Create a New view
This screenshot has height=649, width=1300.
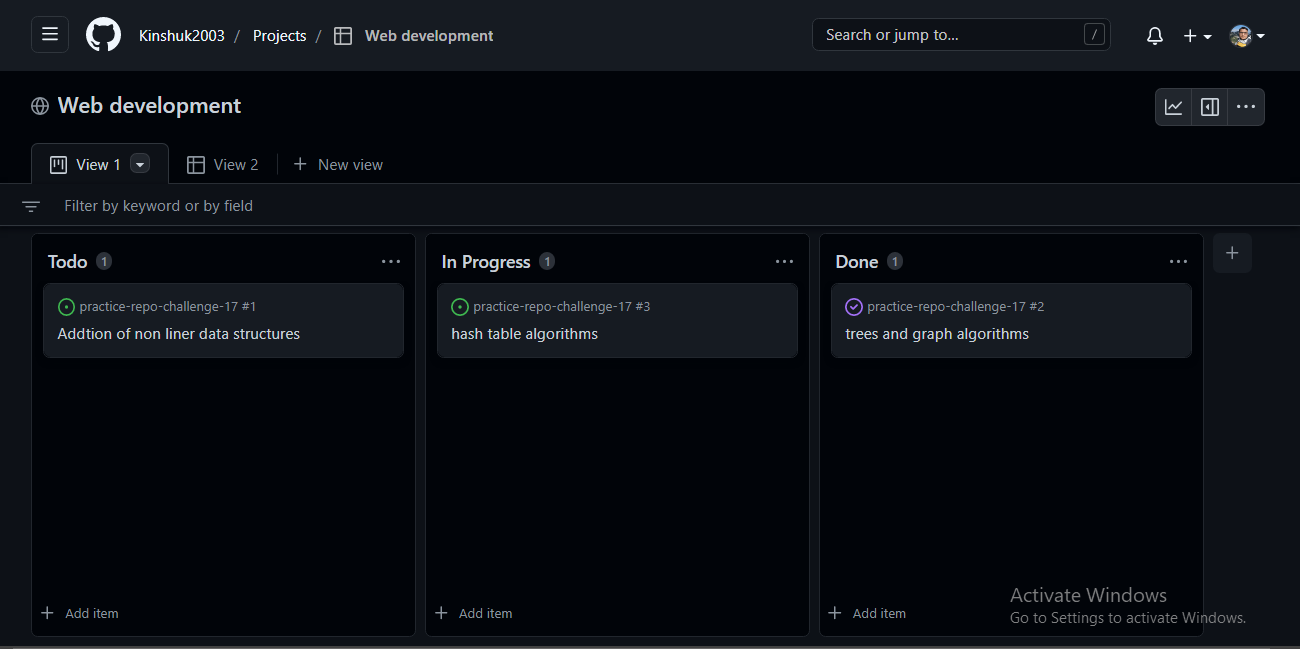coord(338,164)
